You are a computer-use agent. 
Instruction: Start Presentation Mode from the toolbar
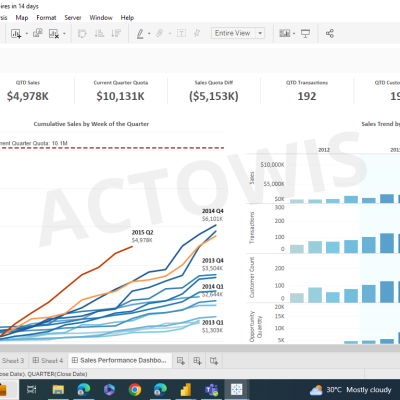pyautogui.click(x=305, y=33)
